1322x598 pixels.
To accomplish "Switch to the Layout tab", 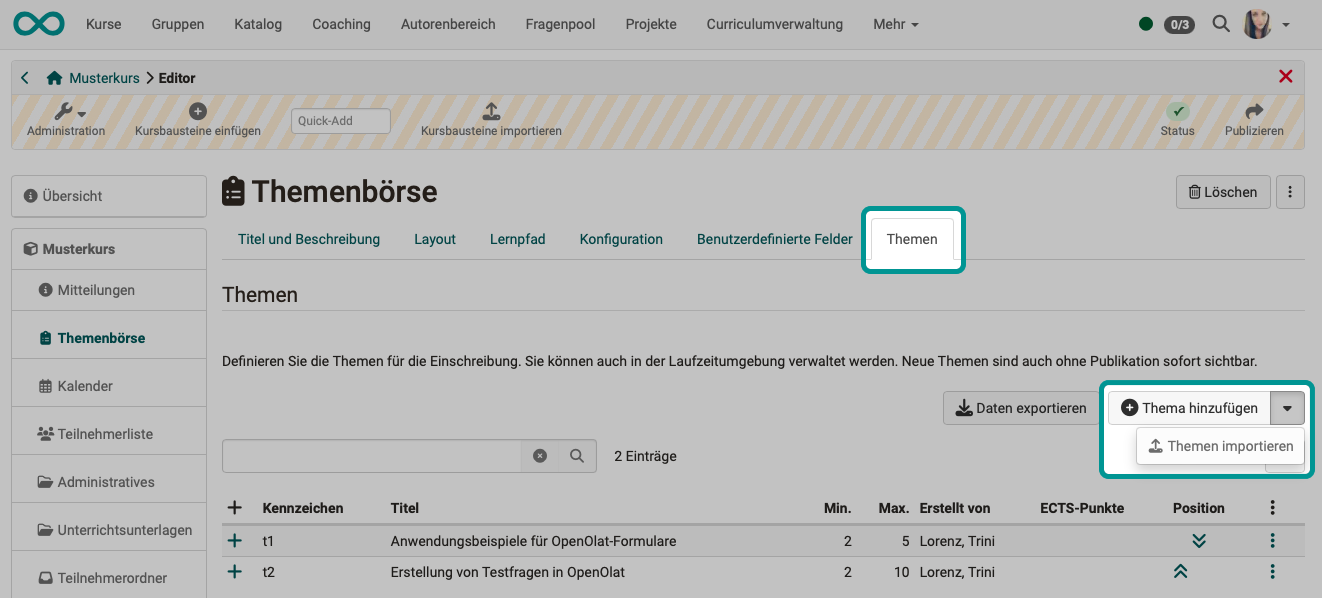I will pyautogui.click(x=434, y=239).
